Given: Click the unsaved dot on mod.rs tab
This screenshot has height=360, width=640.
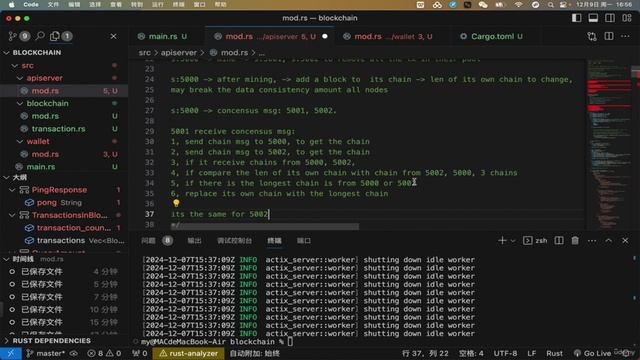Looking at the screenshot, I should pos(325,36).
